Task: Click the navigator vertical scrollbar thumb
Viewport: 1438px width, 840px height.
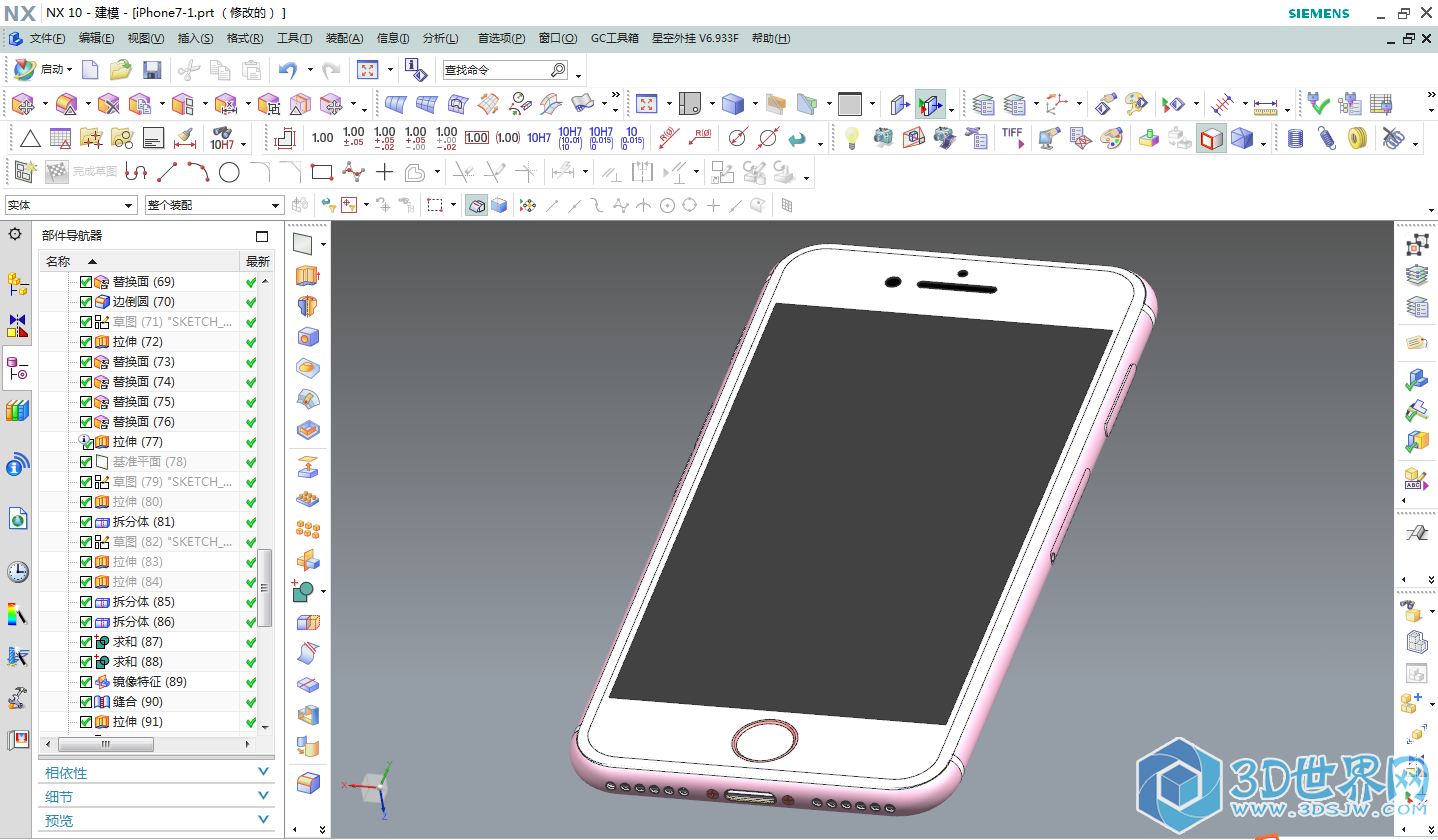Action: 265,588
